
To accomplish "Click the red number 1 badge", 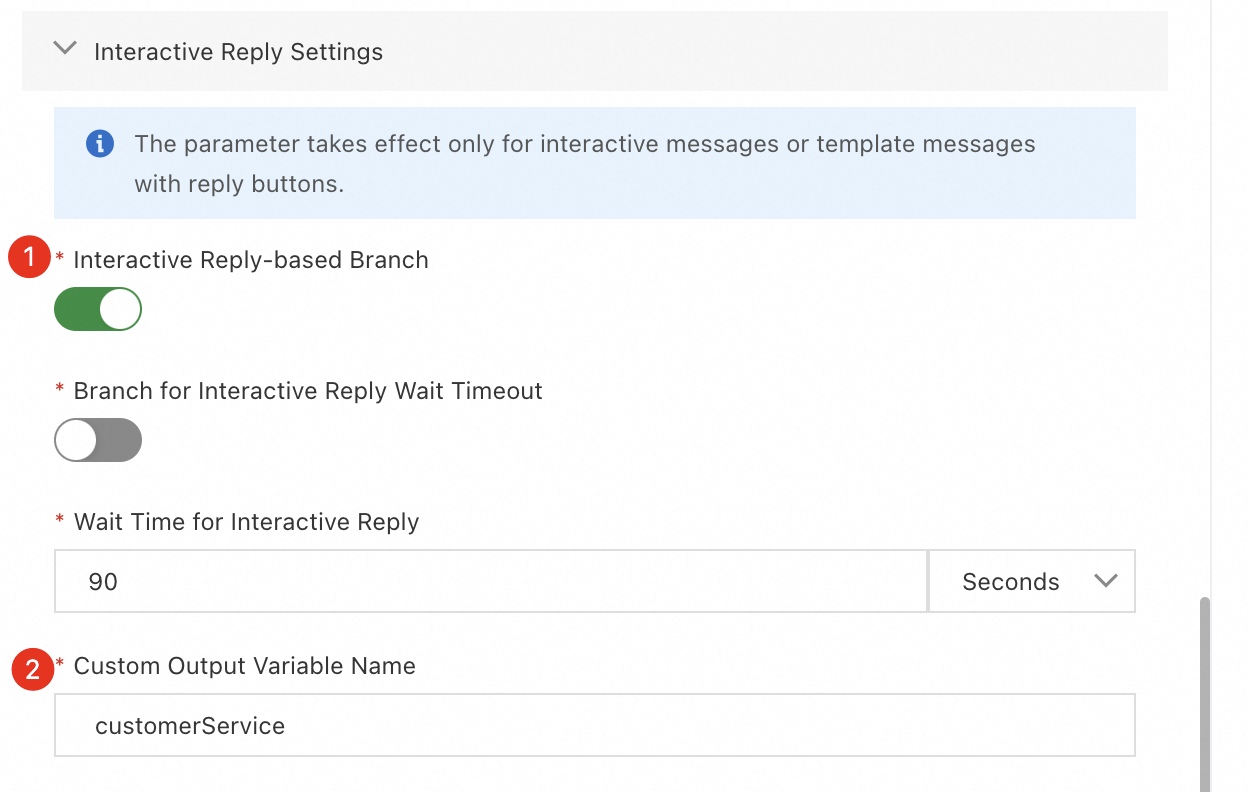I will 29,258.
